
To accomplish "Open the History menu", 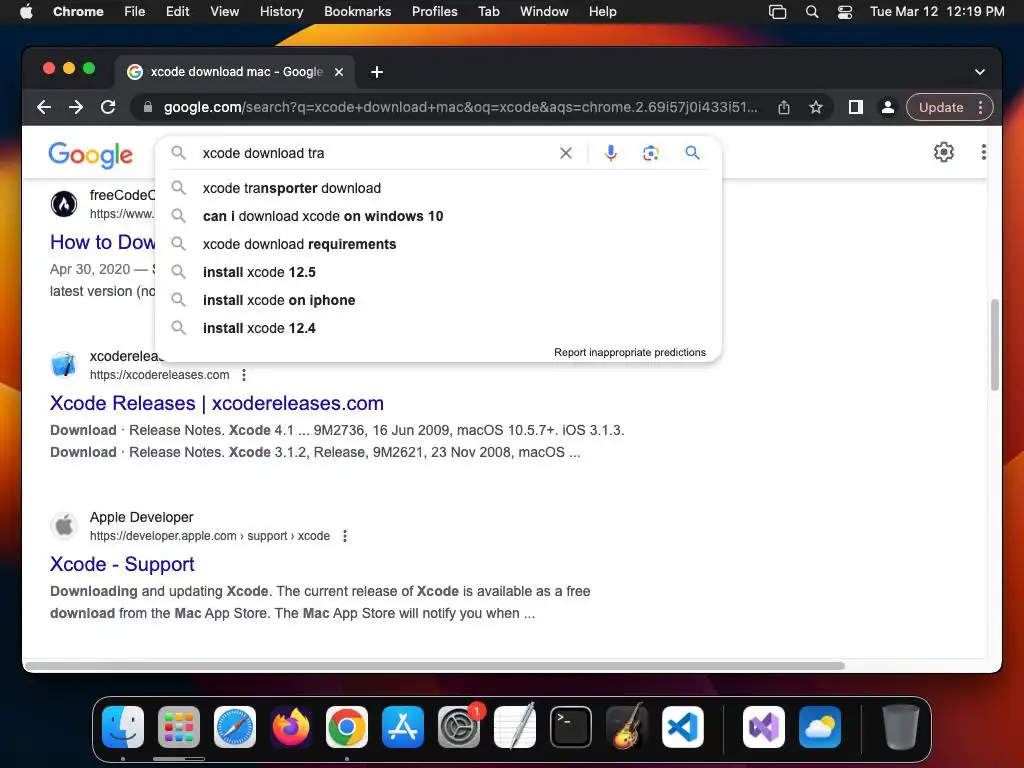I will click(x=281, y=12).
